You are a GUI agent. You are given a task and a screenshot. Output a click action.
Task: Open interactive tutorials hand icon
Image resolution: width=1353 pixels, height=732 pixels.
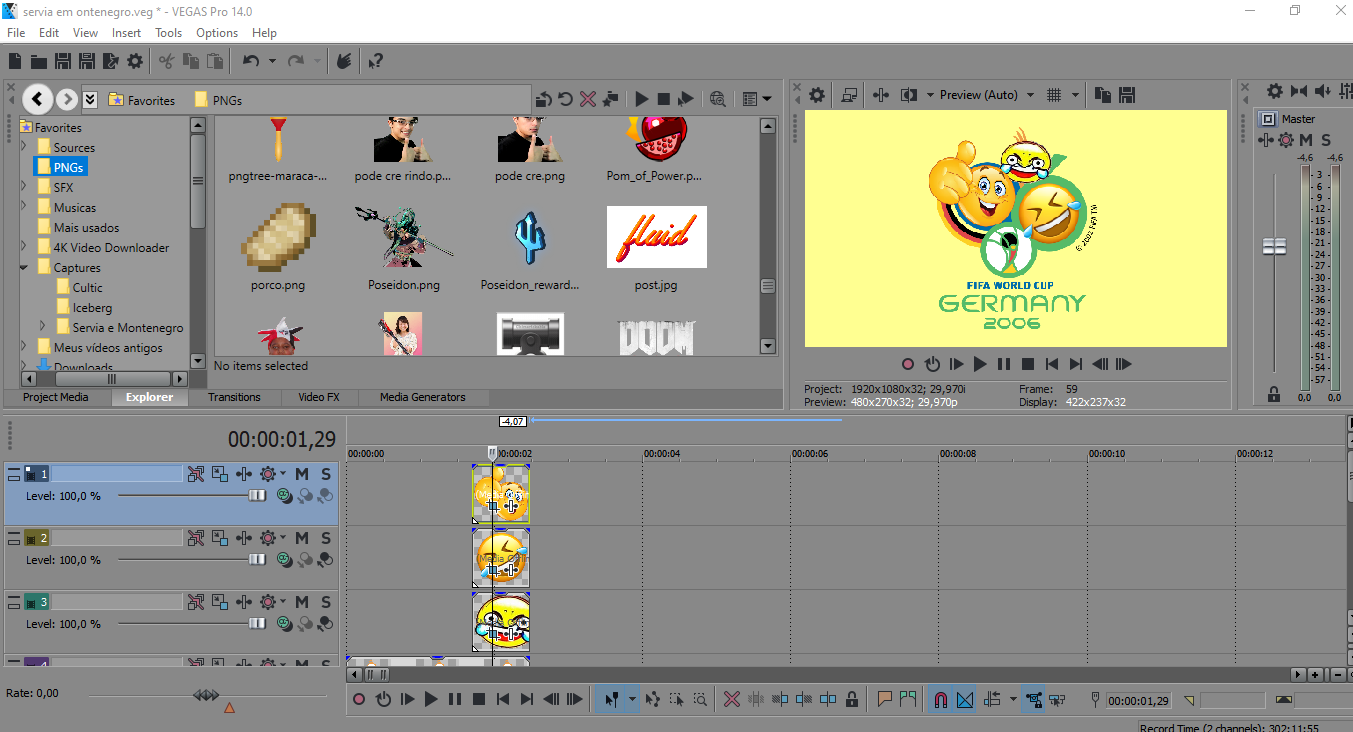click(x=343, y=61)
